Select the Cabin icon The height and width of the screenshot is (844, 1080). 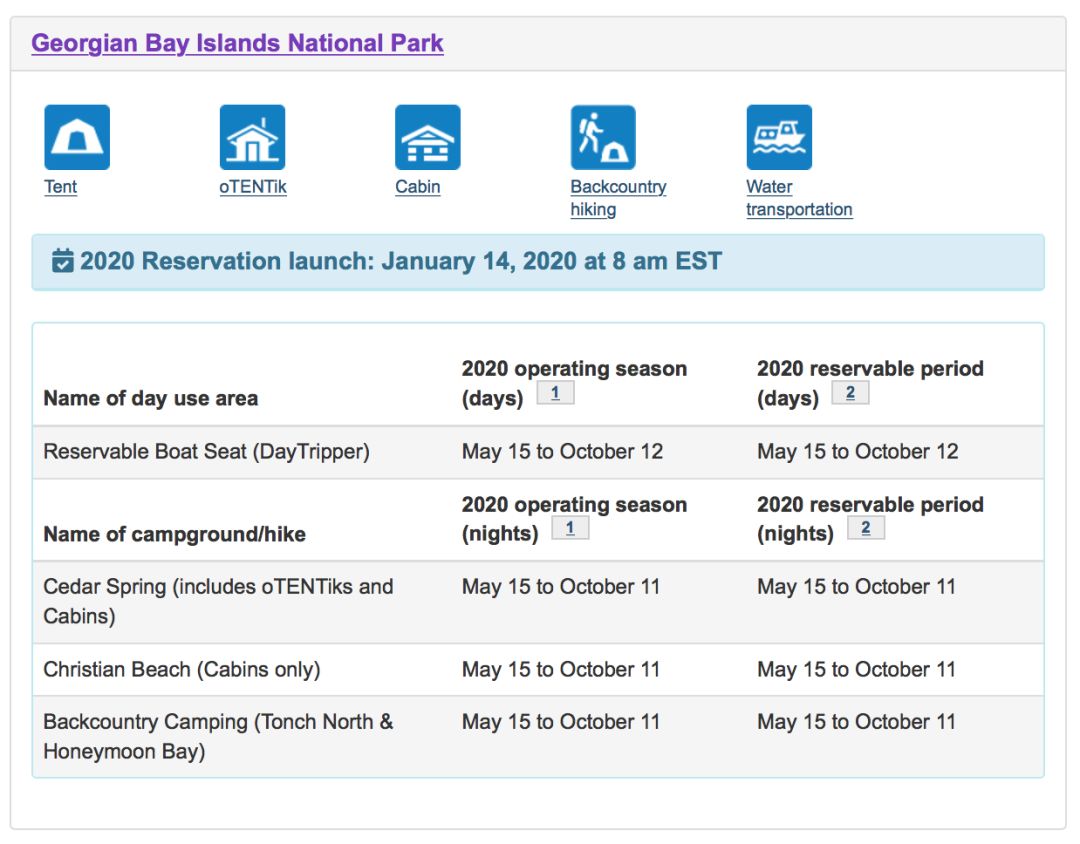428,138
